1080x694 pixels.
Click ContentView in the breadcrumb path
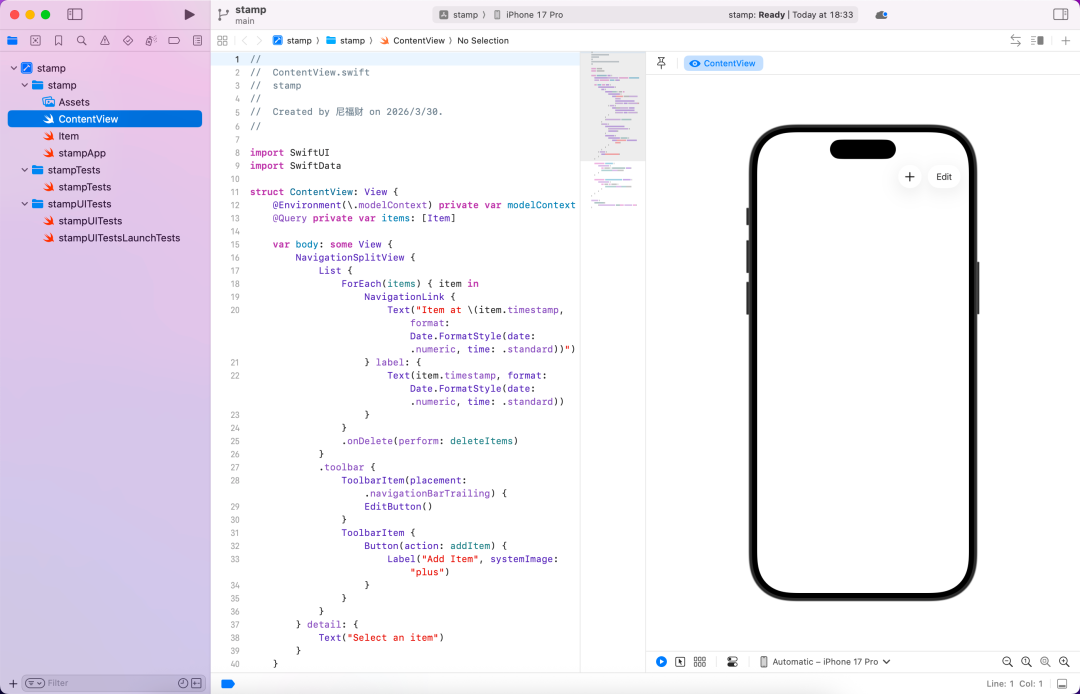pos(418,41)
